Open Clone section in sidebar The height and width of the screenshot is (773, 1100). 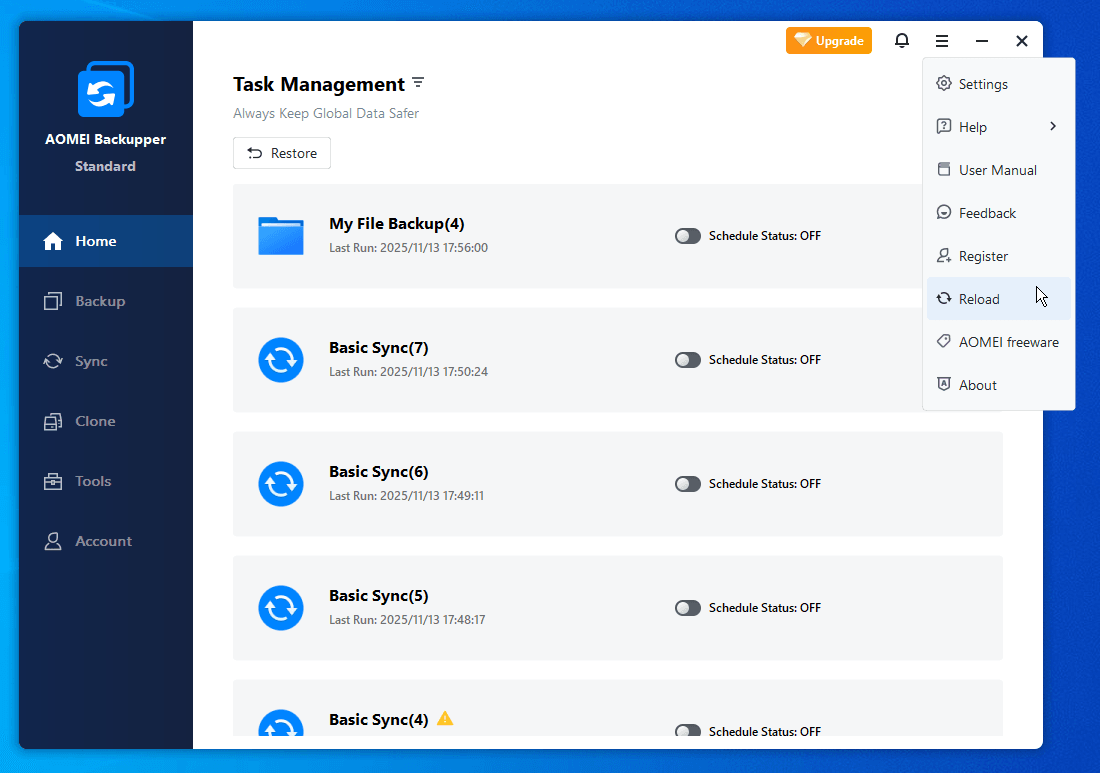95,421
